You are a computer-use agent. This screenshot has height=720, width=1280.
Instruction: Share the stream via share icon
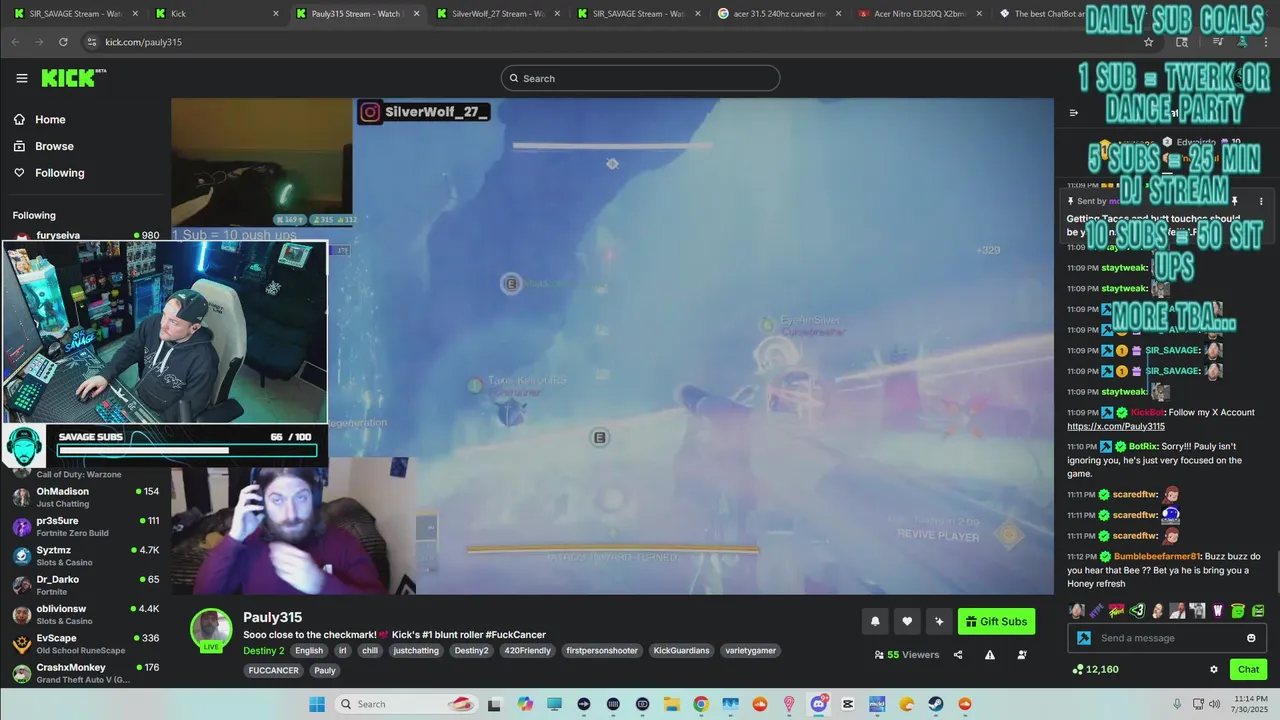958,655
